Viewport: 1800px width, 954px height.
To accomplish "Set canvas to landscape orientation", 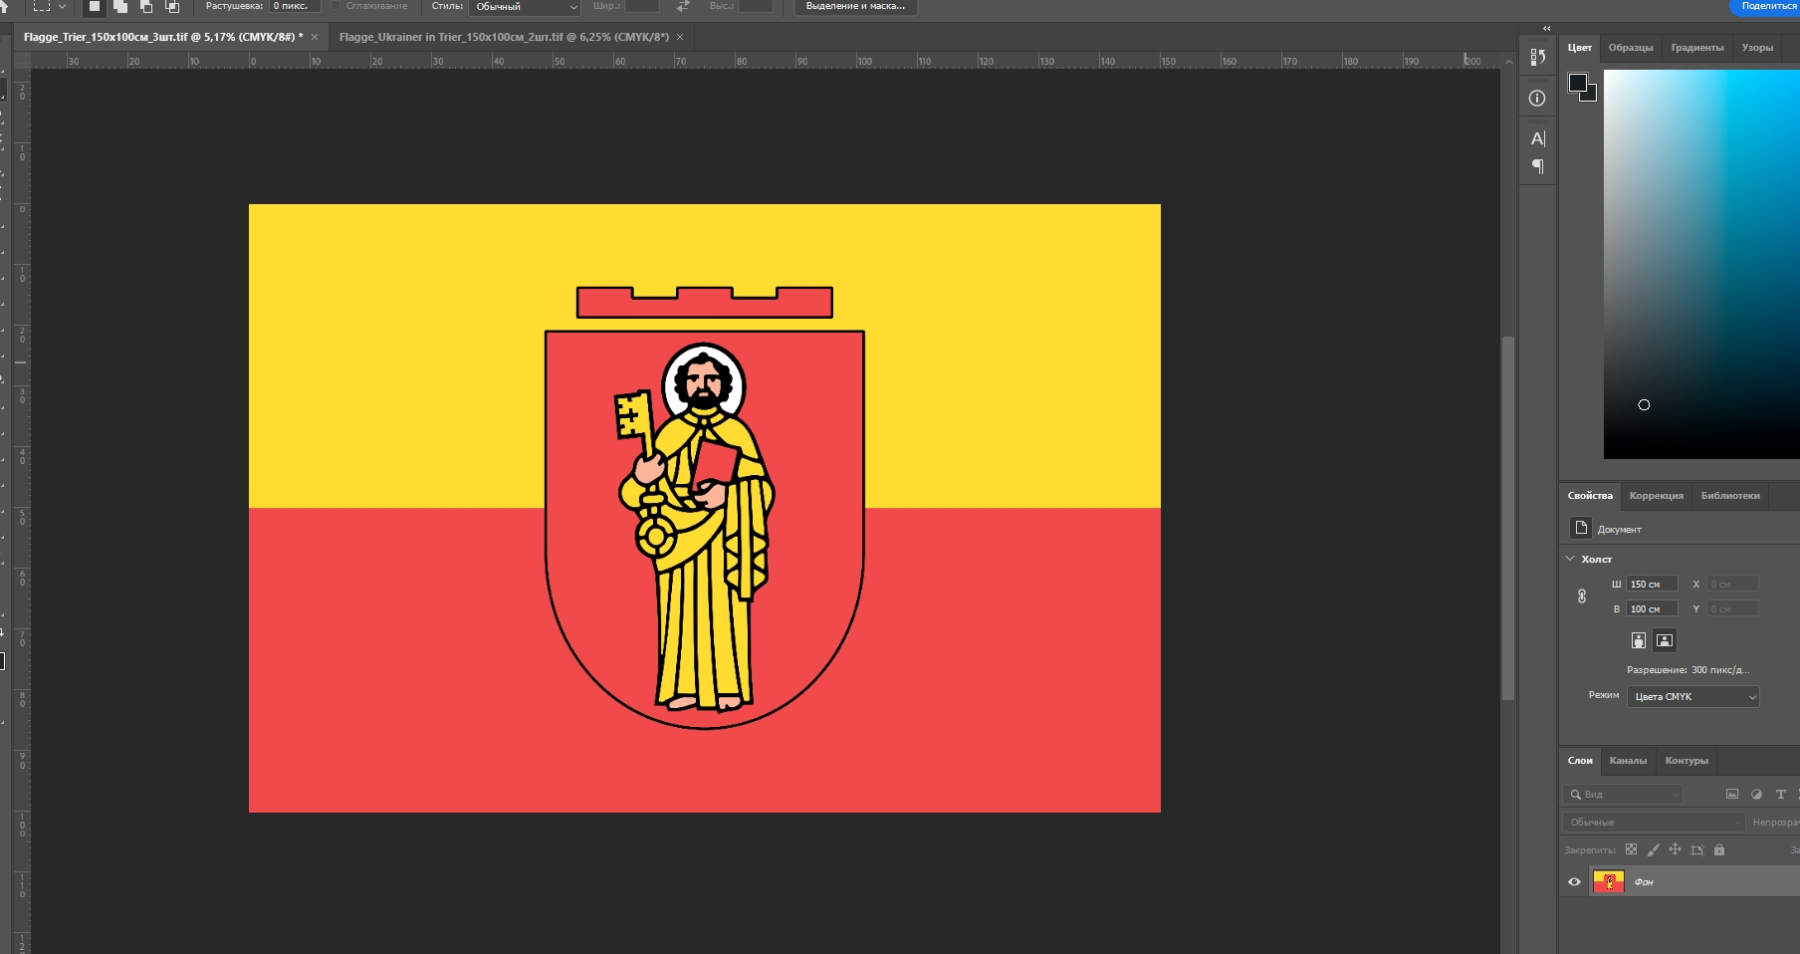I will point(1664,640).
